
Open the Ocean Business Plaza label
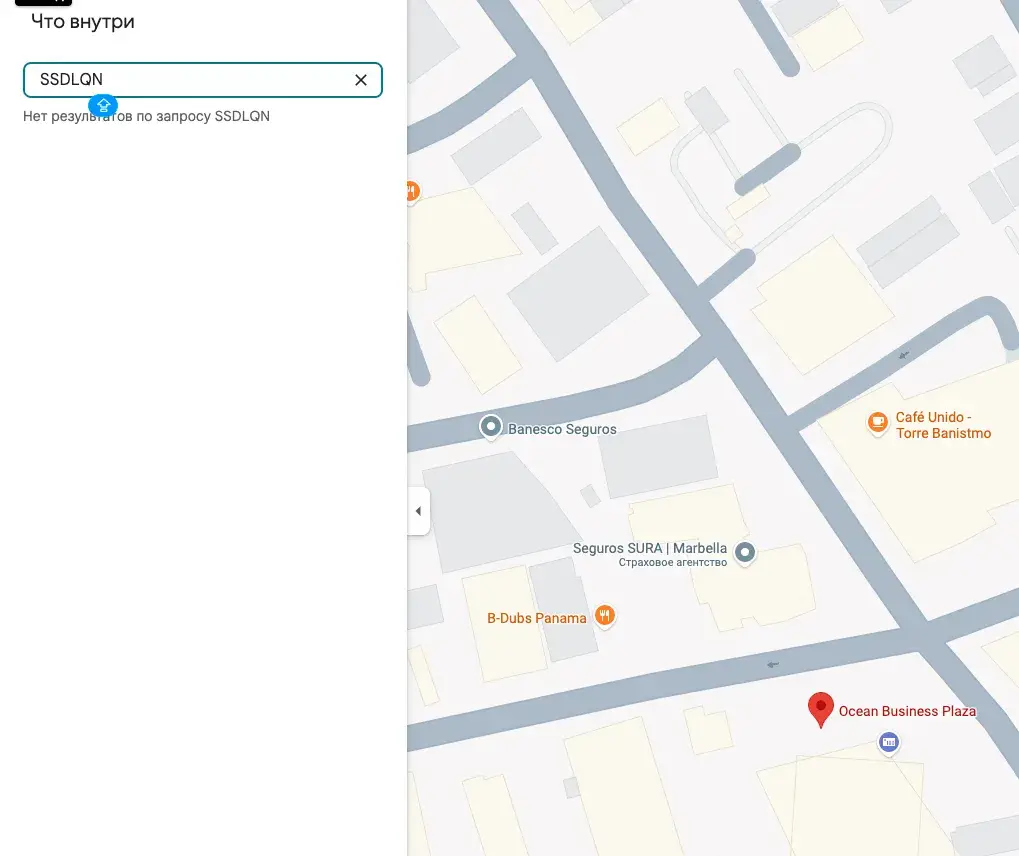coord(907,711)
